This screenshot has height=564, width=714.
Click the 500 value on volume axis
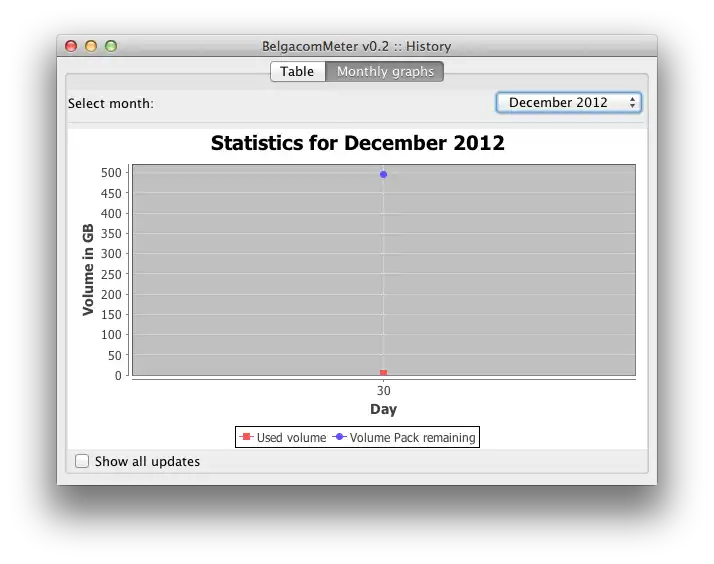[112, 173]
